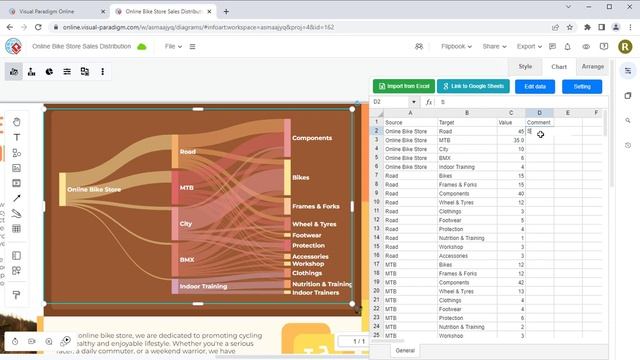The height and width of the screenshot is (360, 640).
Task: Click the hamburger menu next to File
Action: pos(192,47)
